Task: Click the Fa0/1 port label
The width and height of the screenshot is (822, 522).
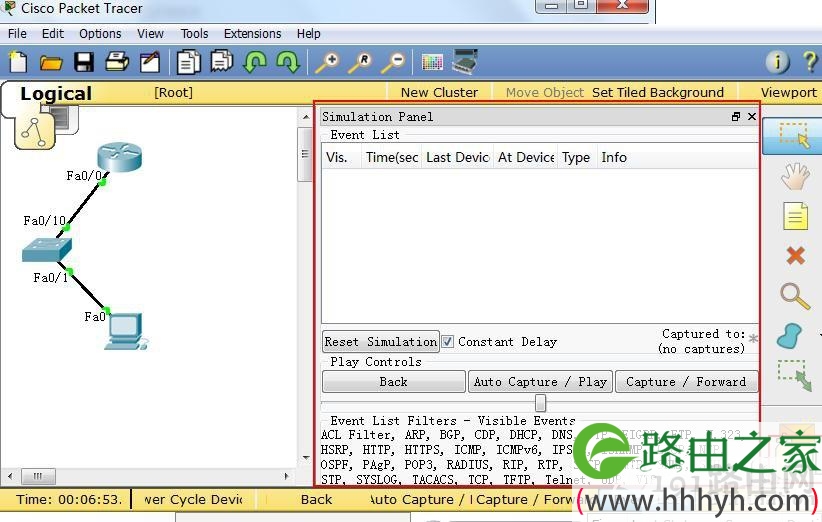Action: pos(51,277)
